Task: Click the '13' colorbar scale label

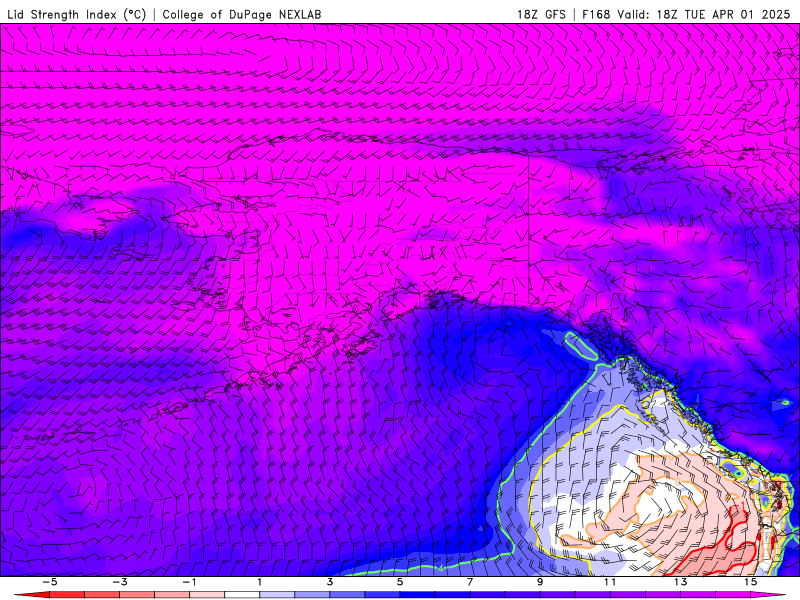Action: 680,582
